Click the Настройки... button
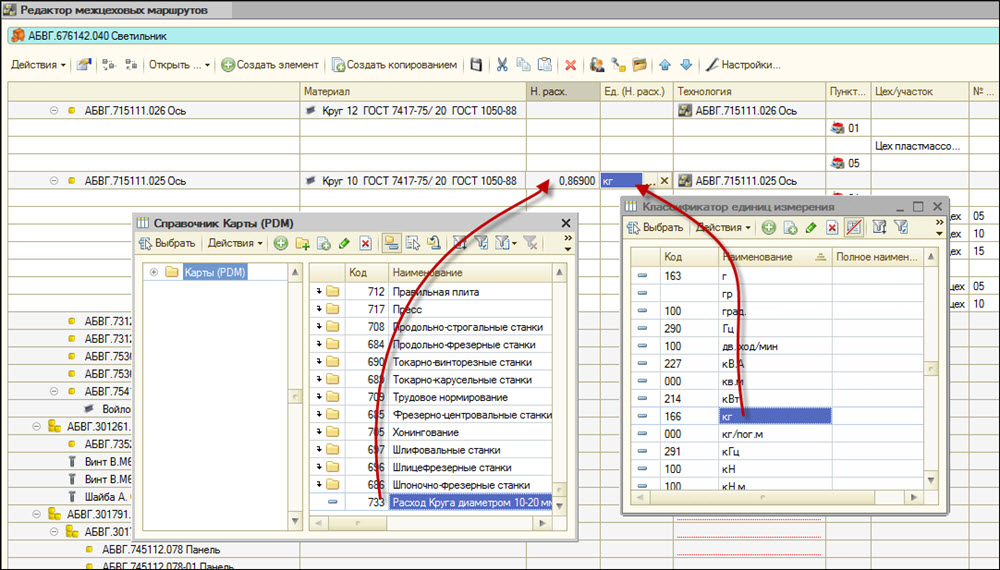1000x570 pixels. [x=743, y=65]
